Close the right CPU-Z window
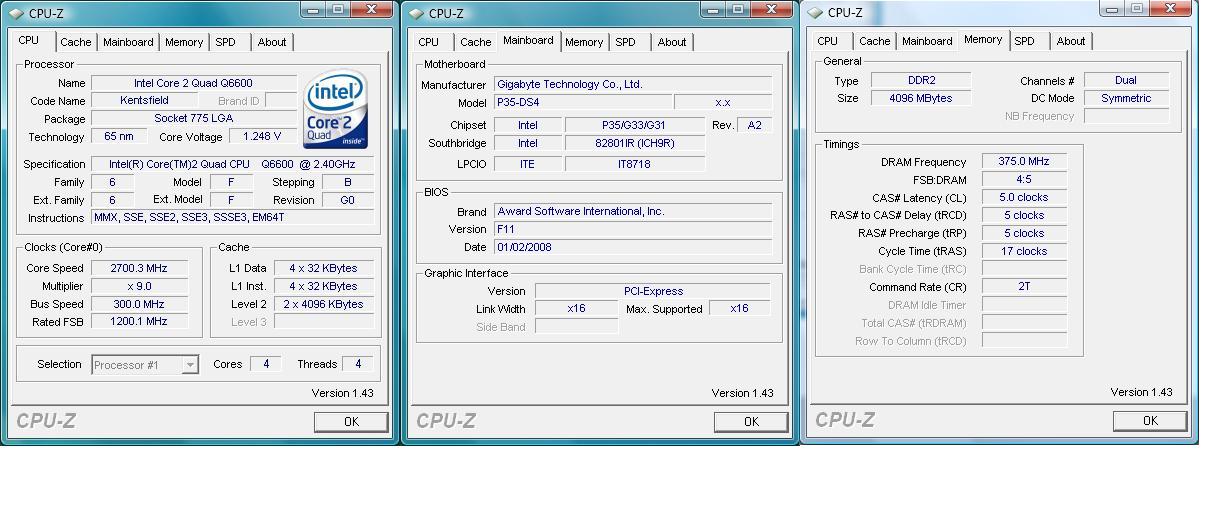The height and width of the screenshot is (525, 1223). tap(1172, 8)
